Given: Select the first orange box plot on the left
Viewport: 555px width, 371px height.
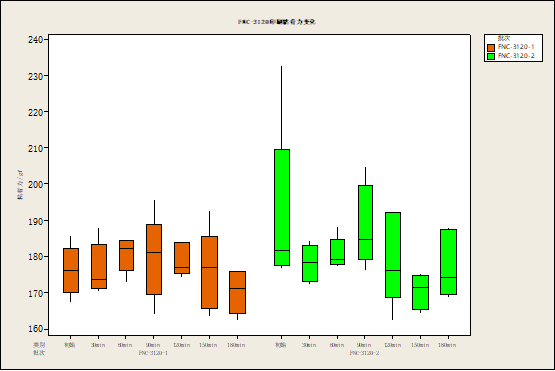Looking at the screenshot, I should 71,270.
